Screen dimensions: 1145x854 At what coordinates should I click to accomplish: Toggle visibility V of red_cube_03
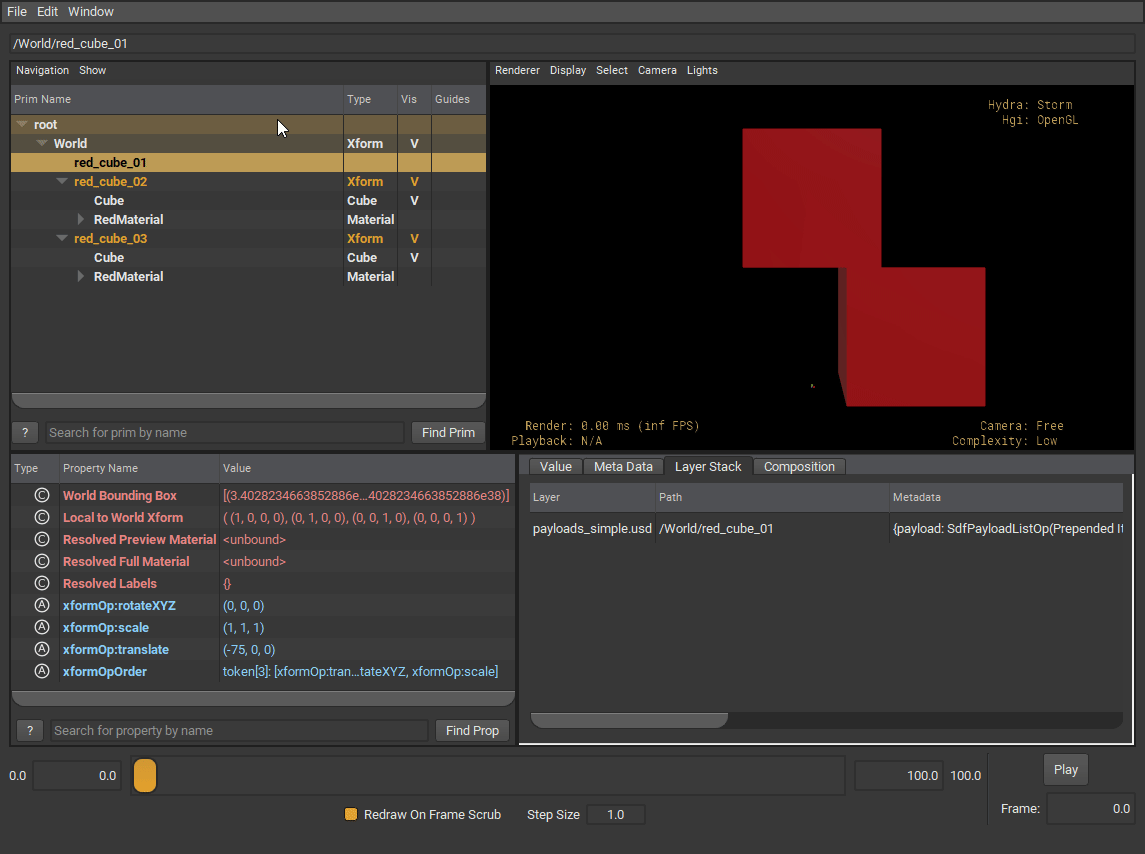click(414, 239)
